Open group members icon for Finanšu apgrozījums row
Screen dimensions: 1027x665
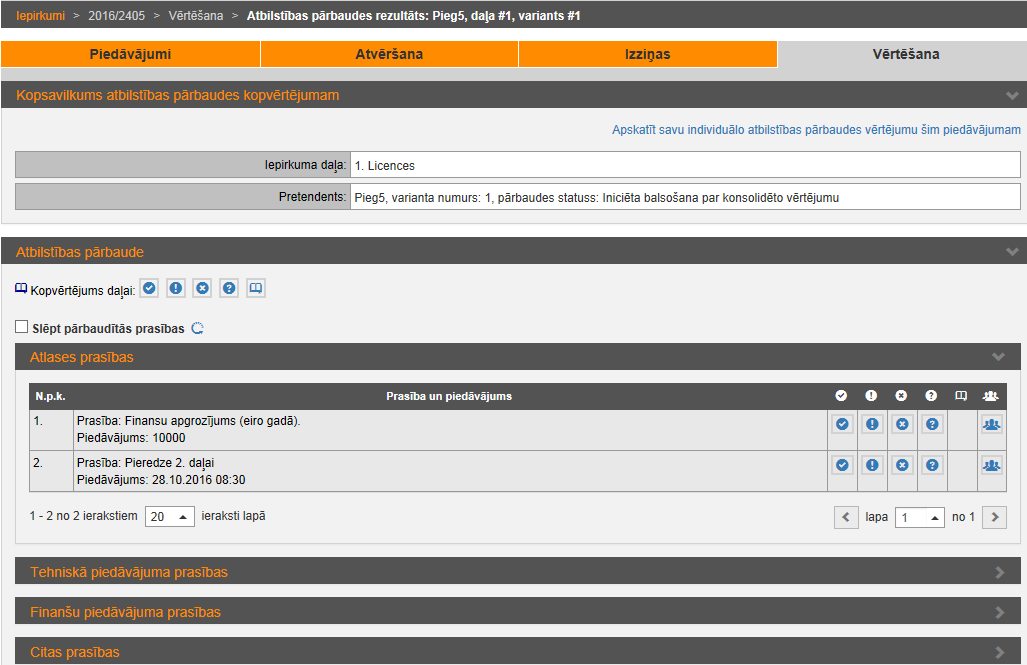pos(991,425)
